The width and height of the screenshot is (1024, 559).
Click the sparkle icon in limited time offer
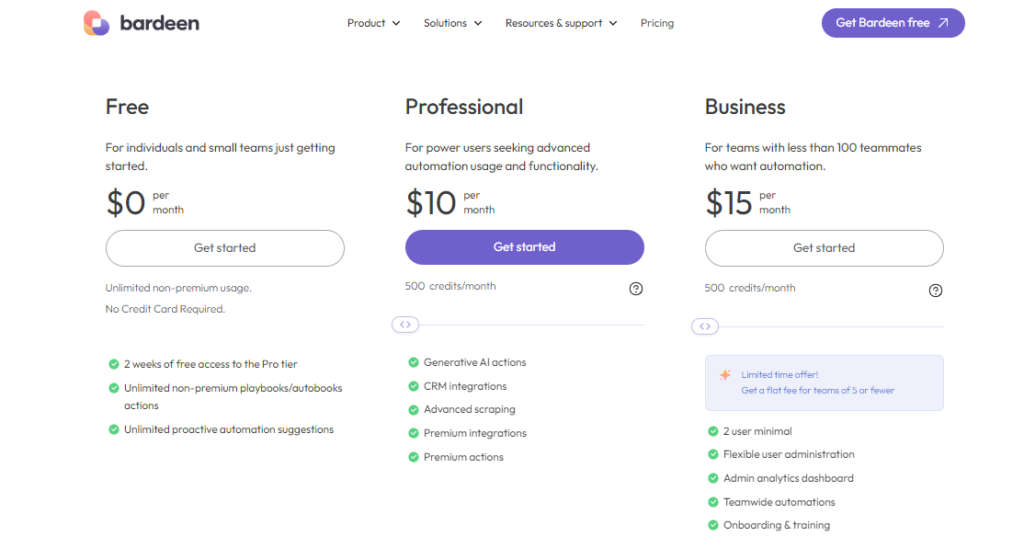(x=725, y=375)
